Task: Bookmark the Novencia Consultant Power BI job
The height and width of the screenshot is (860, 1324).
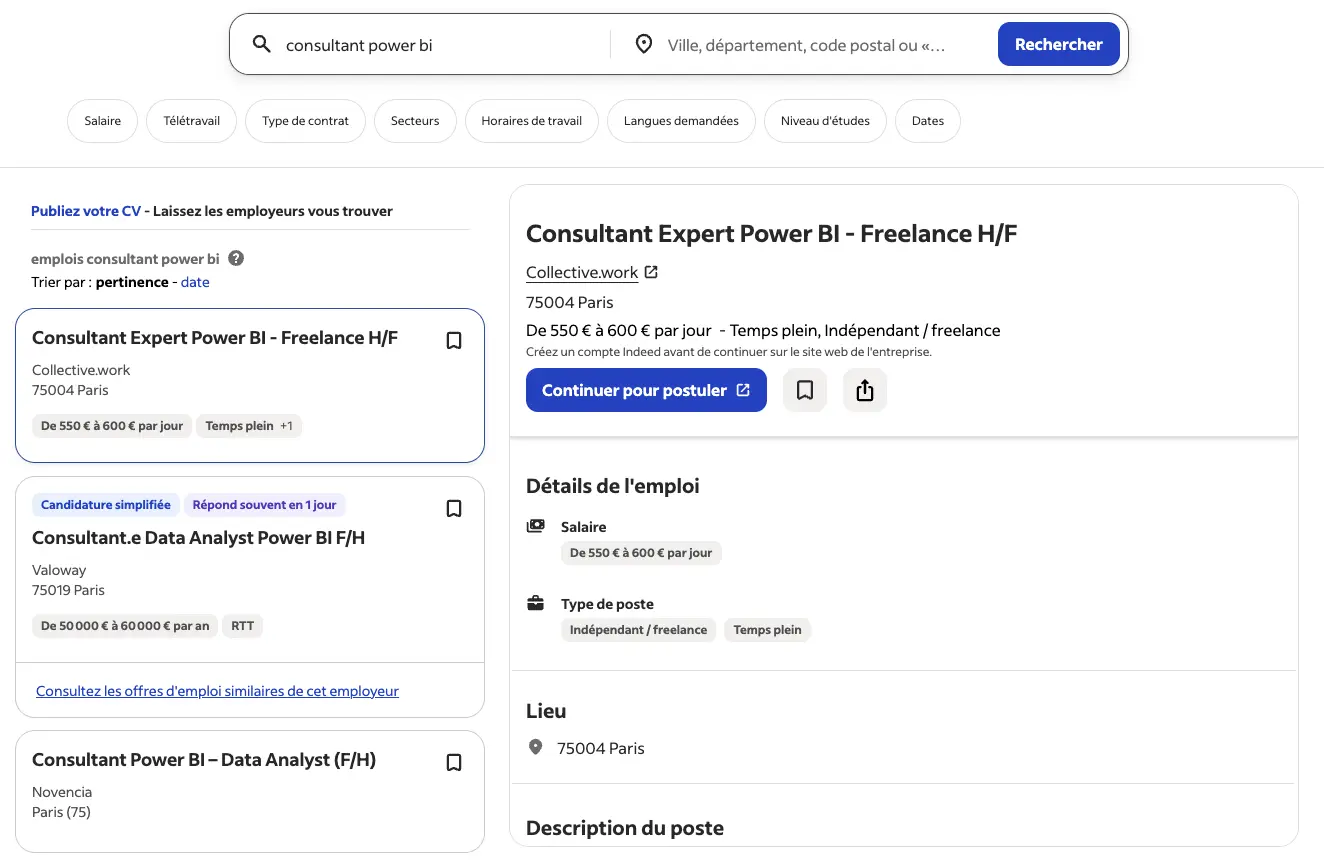Action: coord(454,763)
